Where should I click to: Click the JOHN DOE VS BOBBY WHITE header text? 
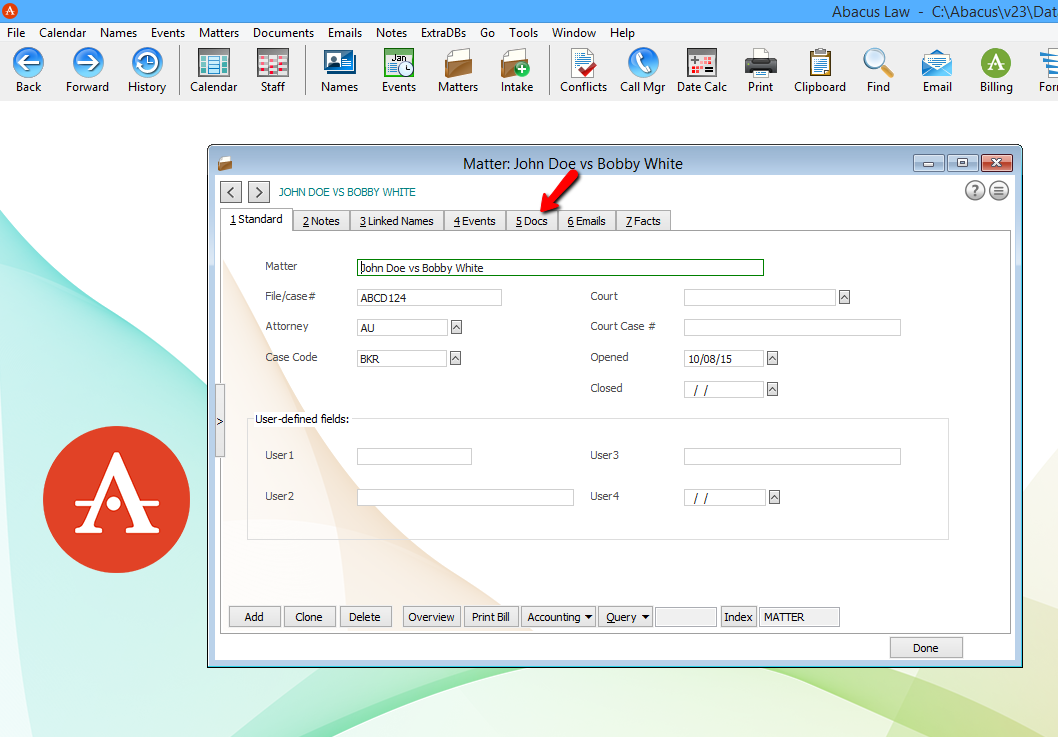coord(347,192)
